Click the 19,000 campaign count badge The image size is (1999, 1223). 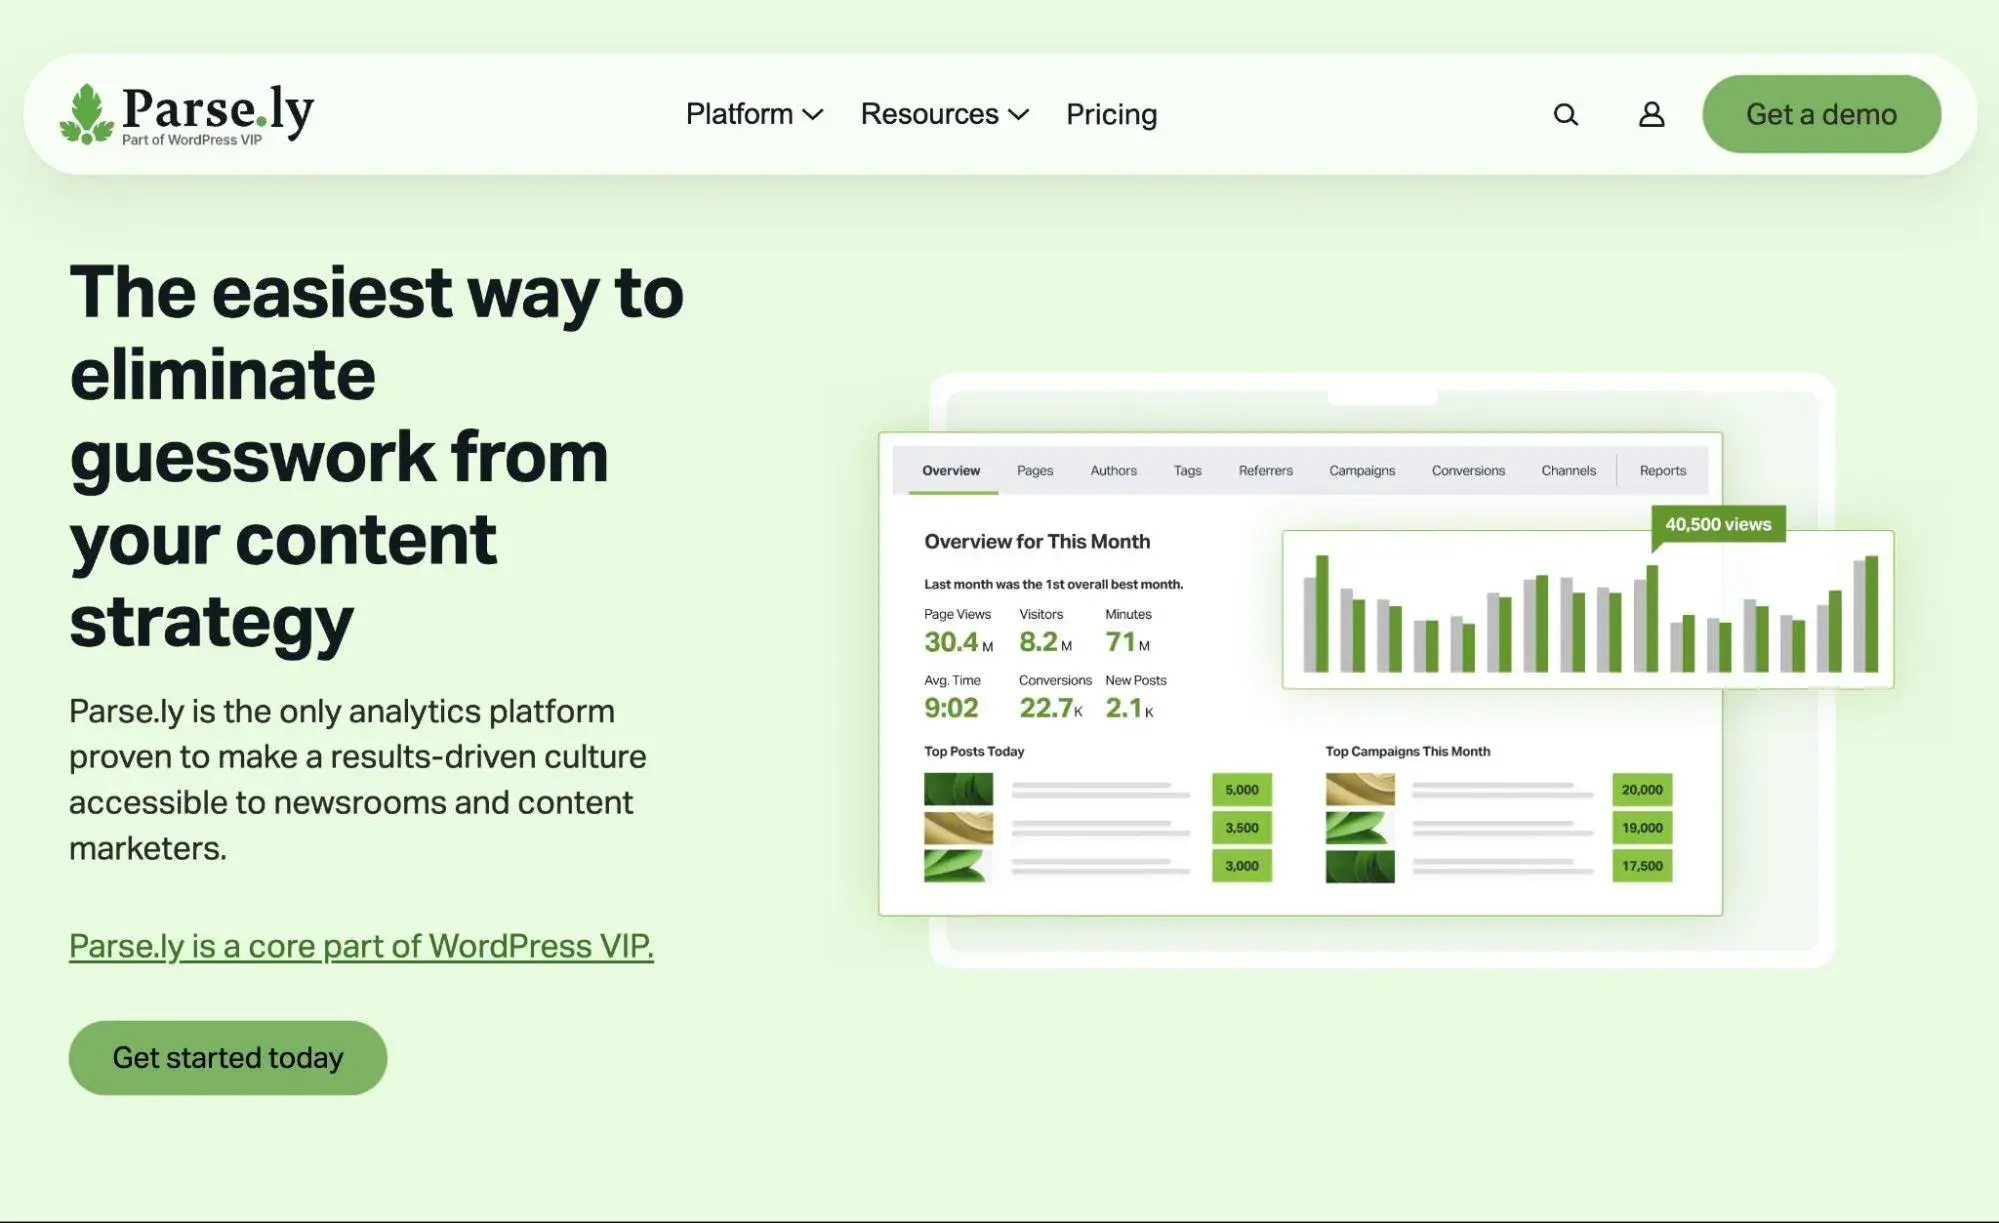click(1642, 828)
